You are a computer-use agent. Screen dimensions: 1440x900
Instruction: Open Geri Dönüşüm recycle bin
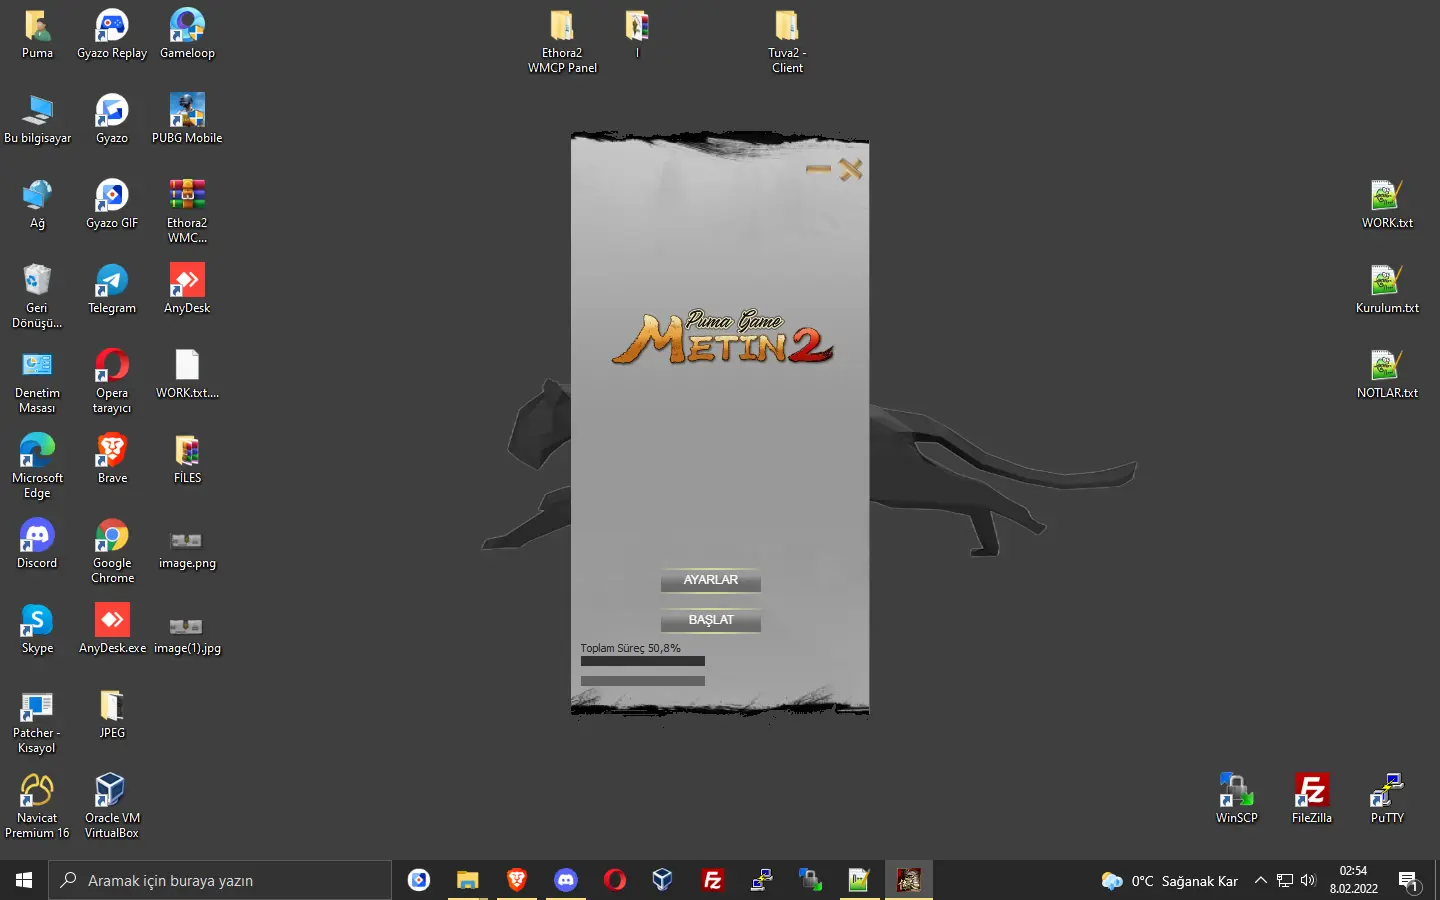pos(37,297)
